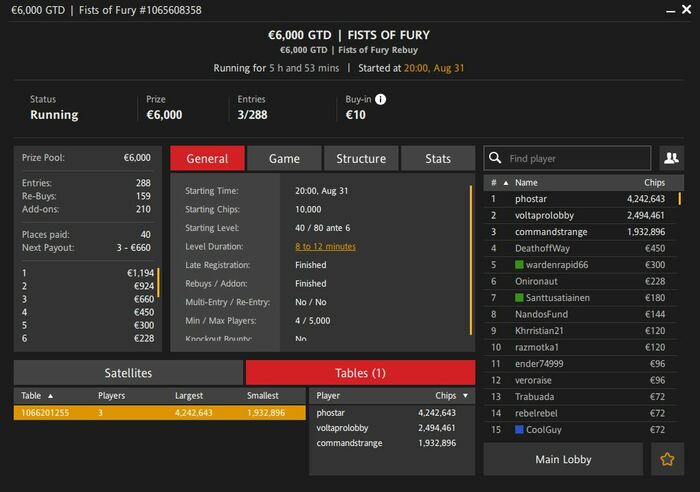Click the Started at 20:00, Aug 31 text
This screenshot has width=700, height=492.
(x=411, y=68)
